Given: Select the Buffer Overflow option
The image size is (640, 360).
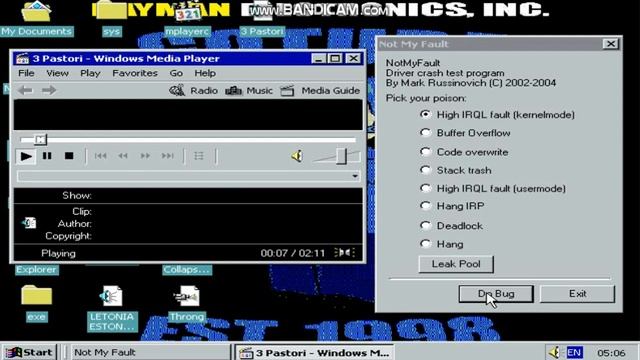Looking at the screenshot, I should tap(465, 133).
